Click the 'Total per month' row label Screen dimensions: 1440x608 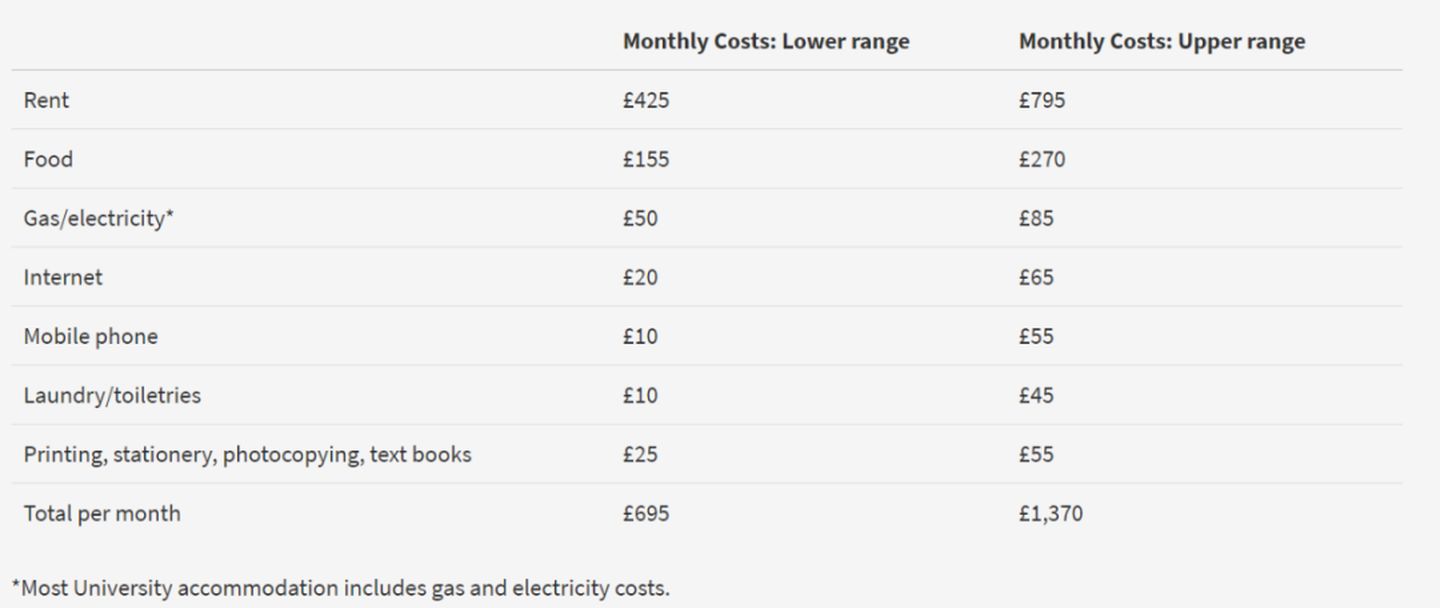[102, 513]
